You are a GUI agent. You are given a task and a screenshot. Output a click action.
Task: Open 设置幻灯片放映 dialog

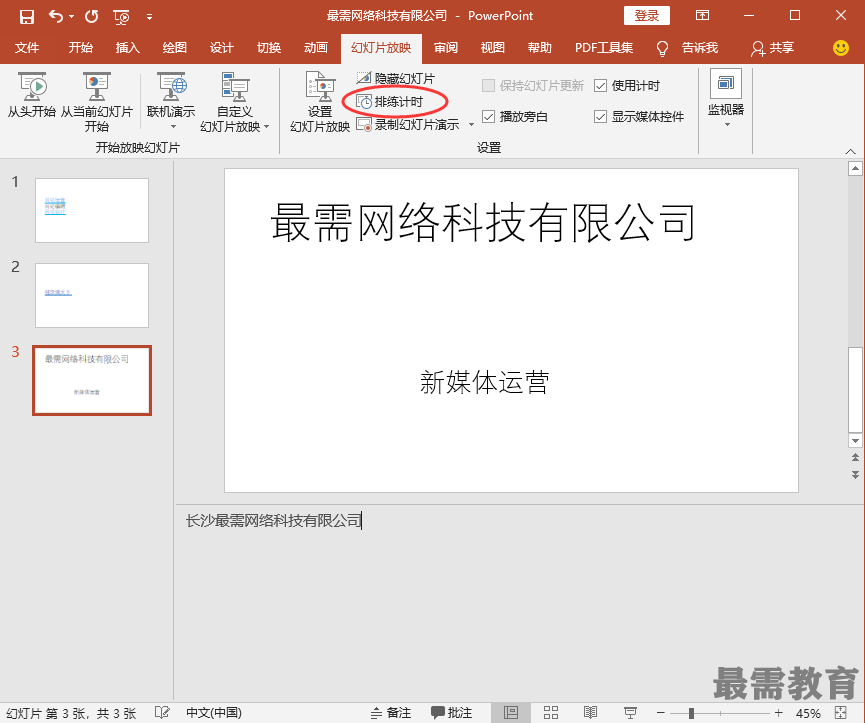point(320,103)
